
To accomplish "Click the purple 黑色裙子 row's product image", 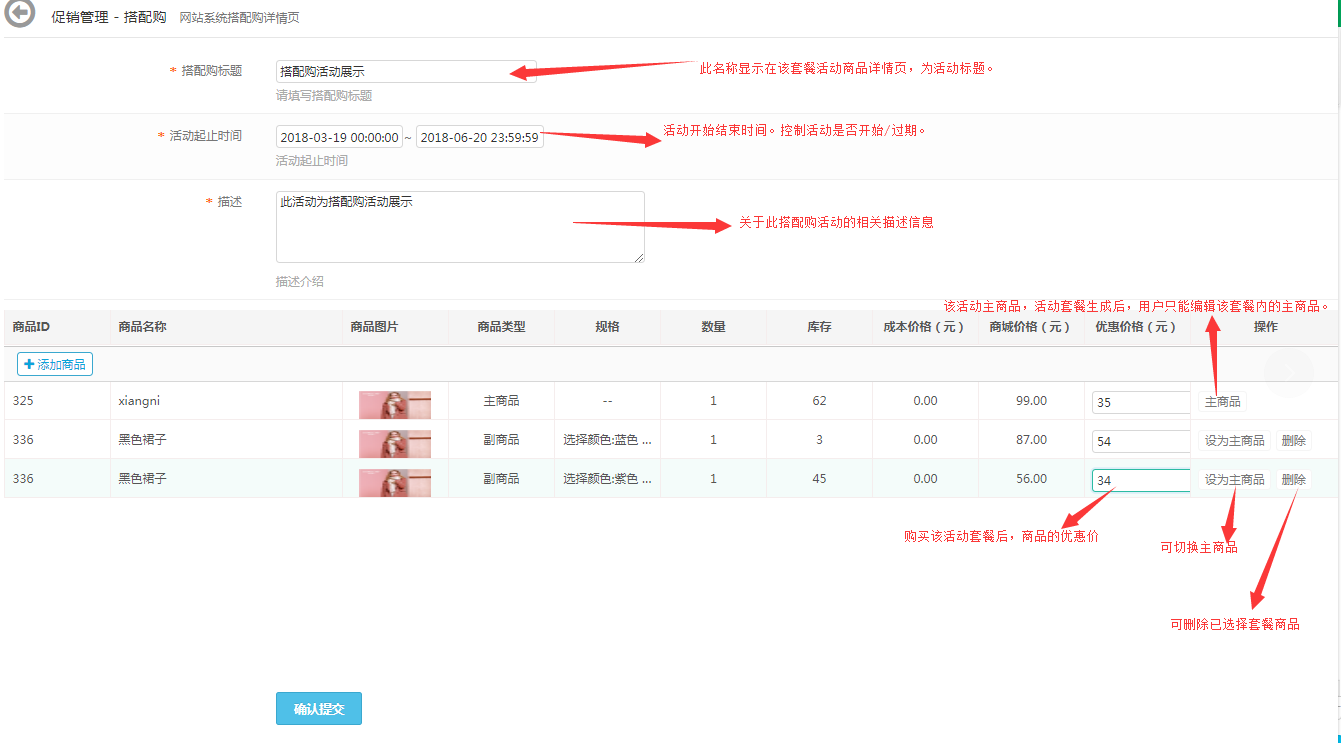I will [395, 481].
